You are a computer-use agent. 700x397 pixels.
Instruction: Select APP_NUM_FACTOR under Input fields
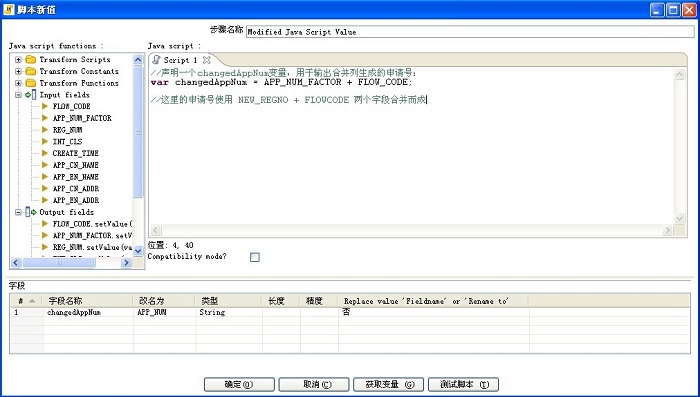(x=82, y=118)
